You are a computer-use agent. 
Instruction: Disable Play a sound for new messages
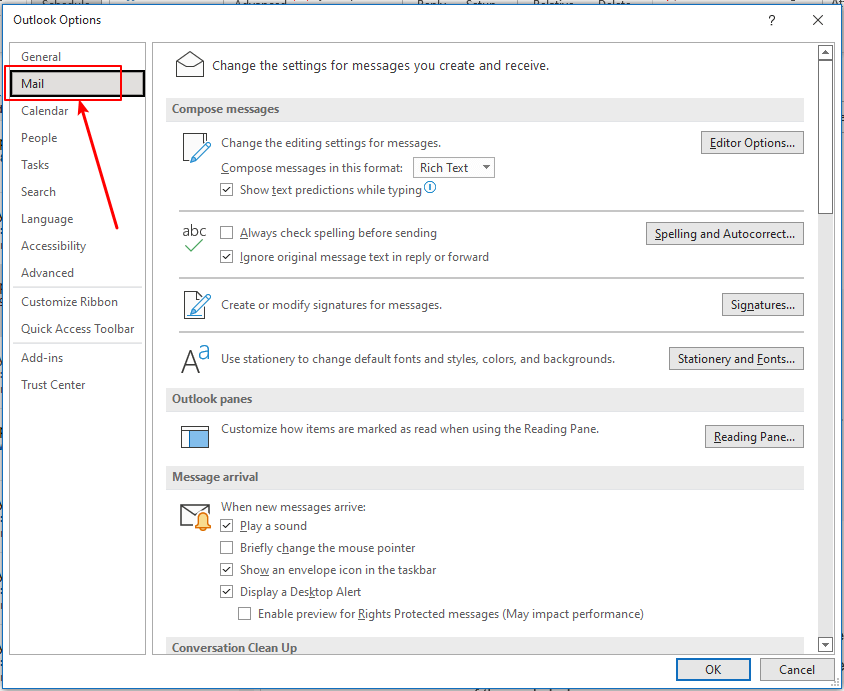[x=227, y=526]
